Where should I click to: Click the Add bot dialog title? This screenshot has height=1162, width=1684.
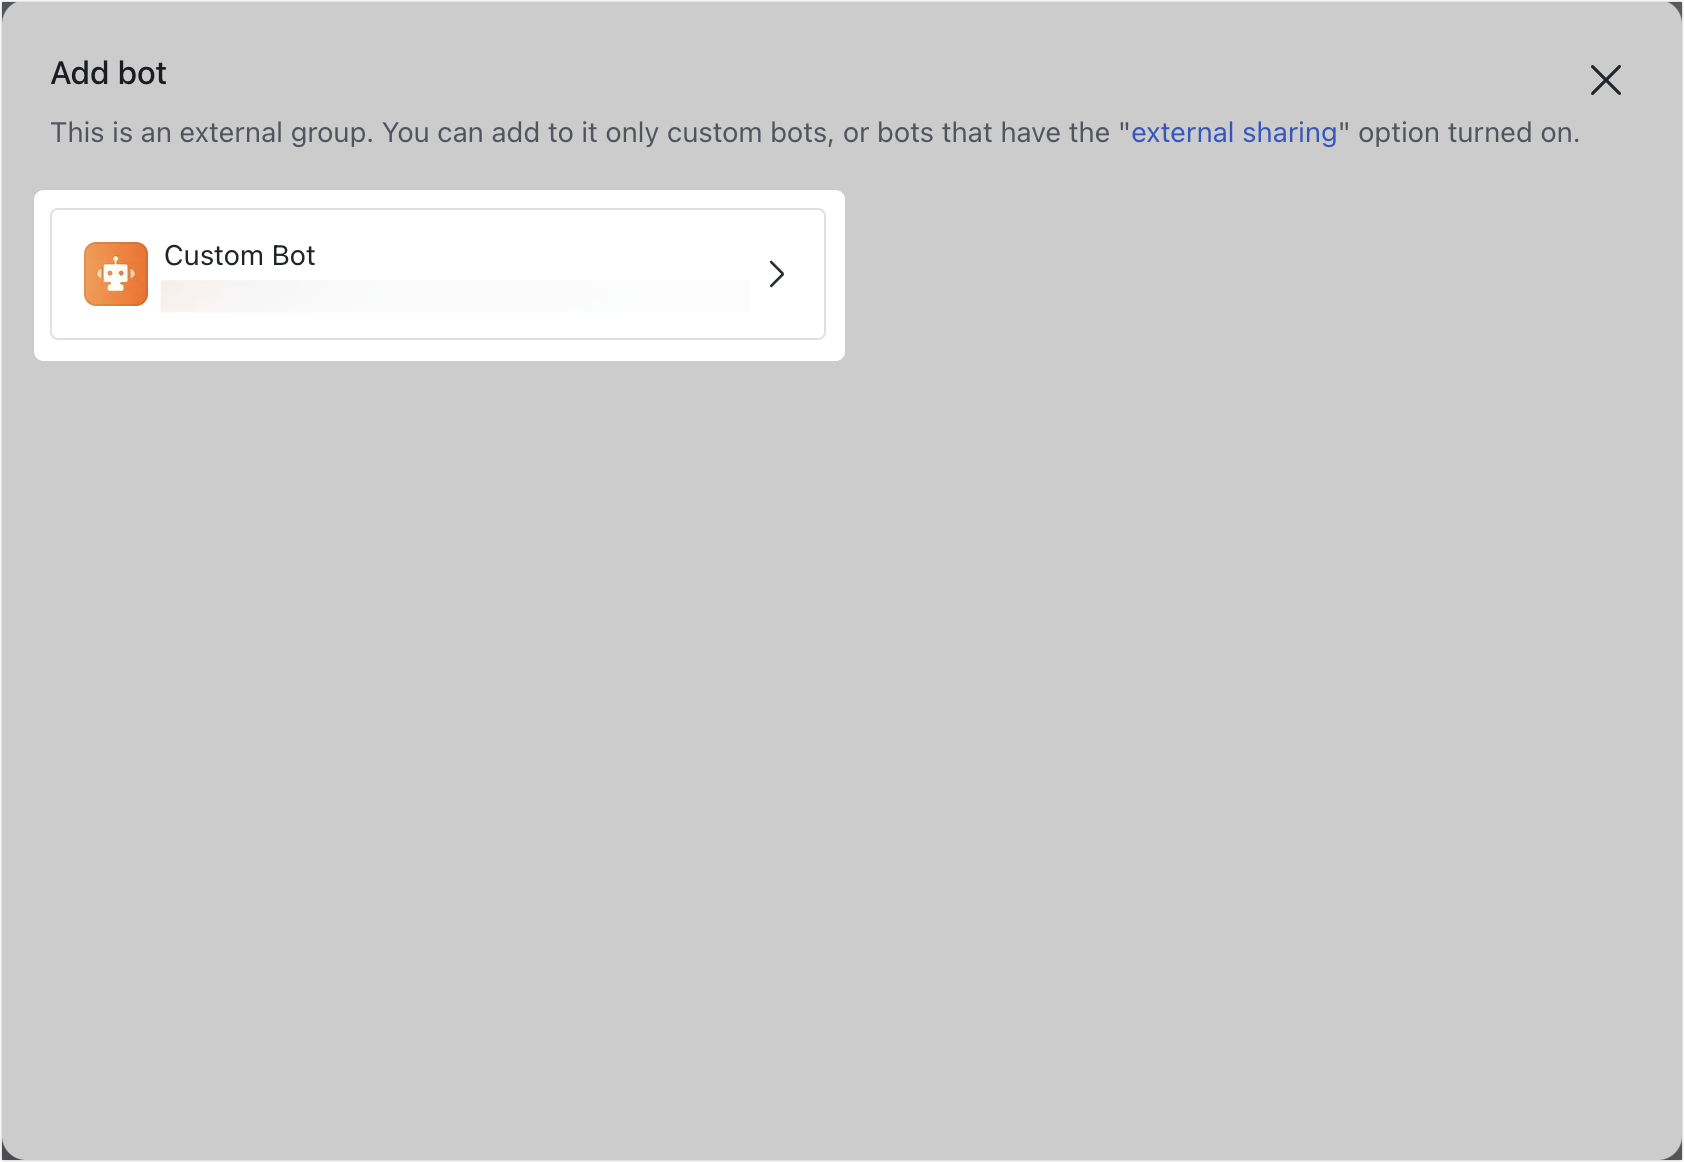click(x=108, y=72)
